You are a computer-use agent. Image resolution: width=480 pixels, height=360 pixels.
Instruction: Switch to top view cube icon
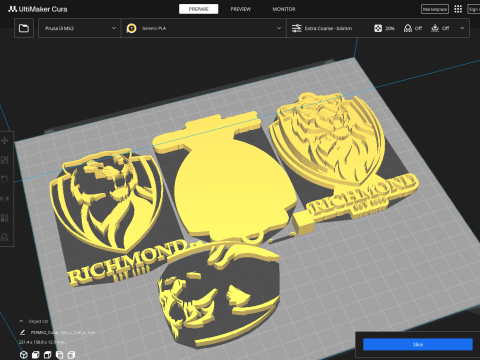coord(47,355)
